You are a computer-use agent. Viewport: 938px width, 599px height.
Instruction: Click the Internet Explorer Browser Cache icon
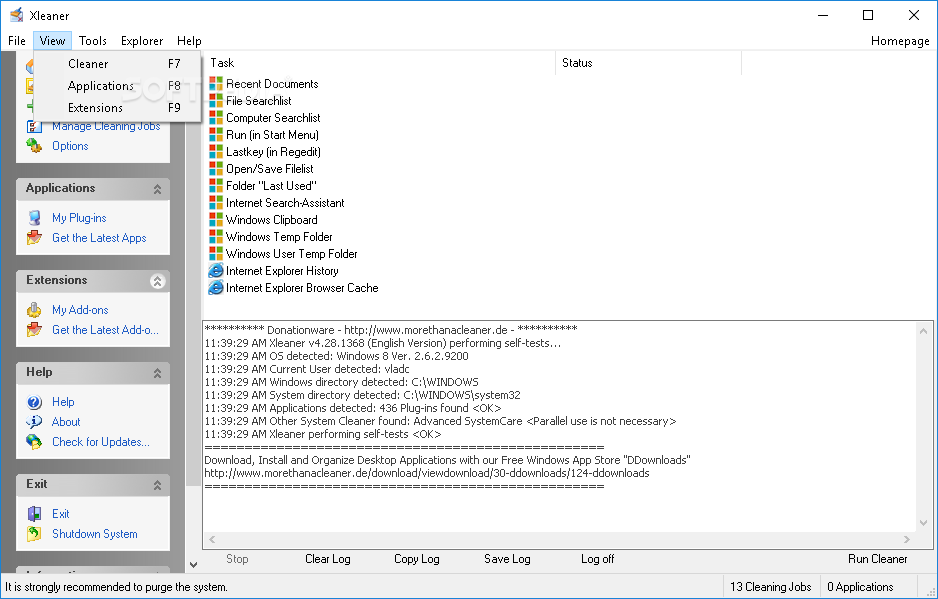215,288
